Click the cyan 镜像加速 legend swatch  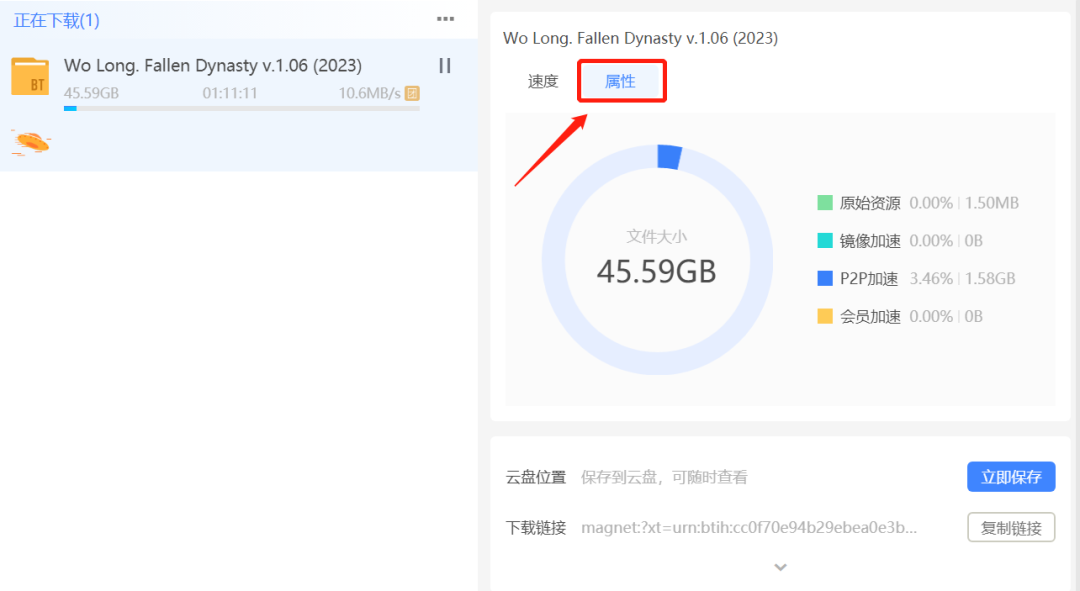tap(824, 240)
